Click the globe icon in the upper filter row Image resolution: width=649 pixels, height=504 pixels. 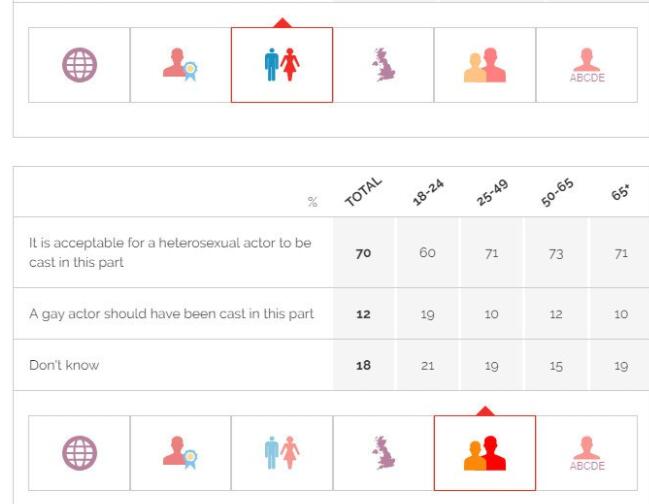(x=79, y=65)
